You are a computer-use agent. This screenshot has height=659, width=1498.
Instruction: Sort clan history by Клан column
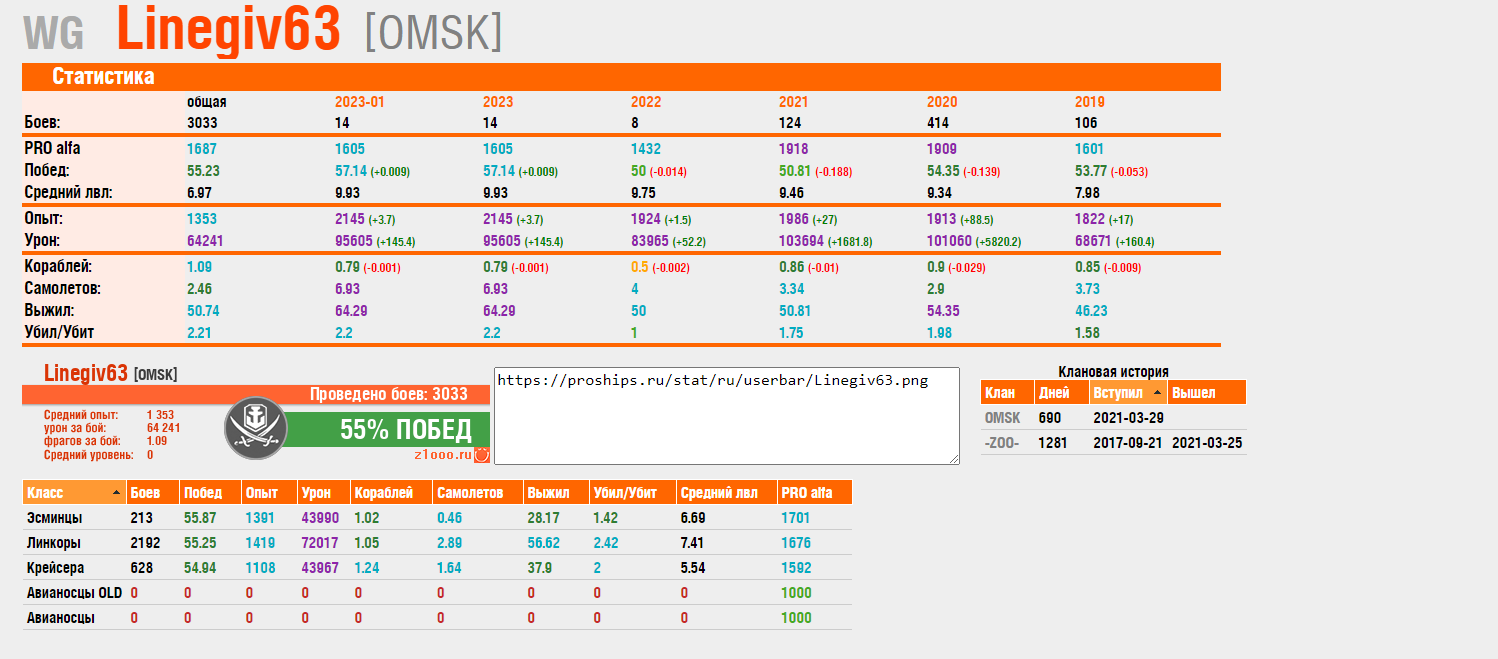click(x=1005, y=393)
